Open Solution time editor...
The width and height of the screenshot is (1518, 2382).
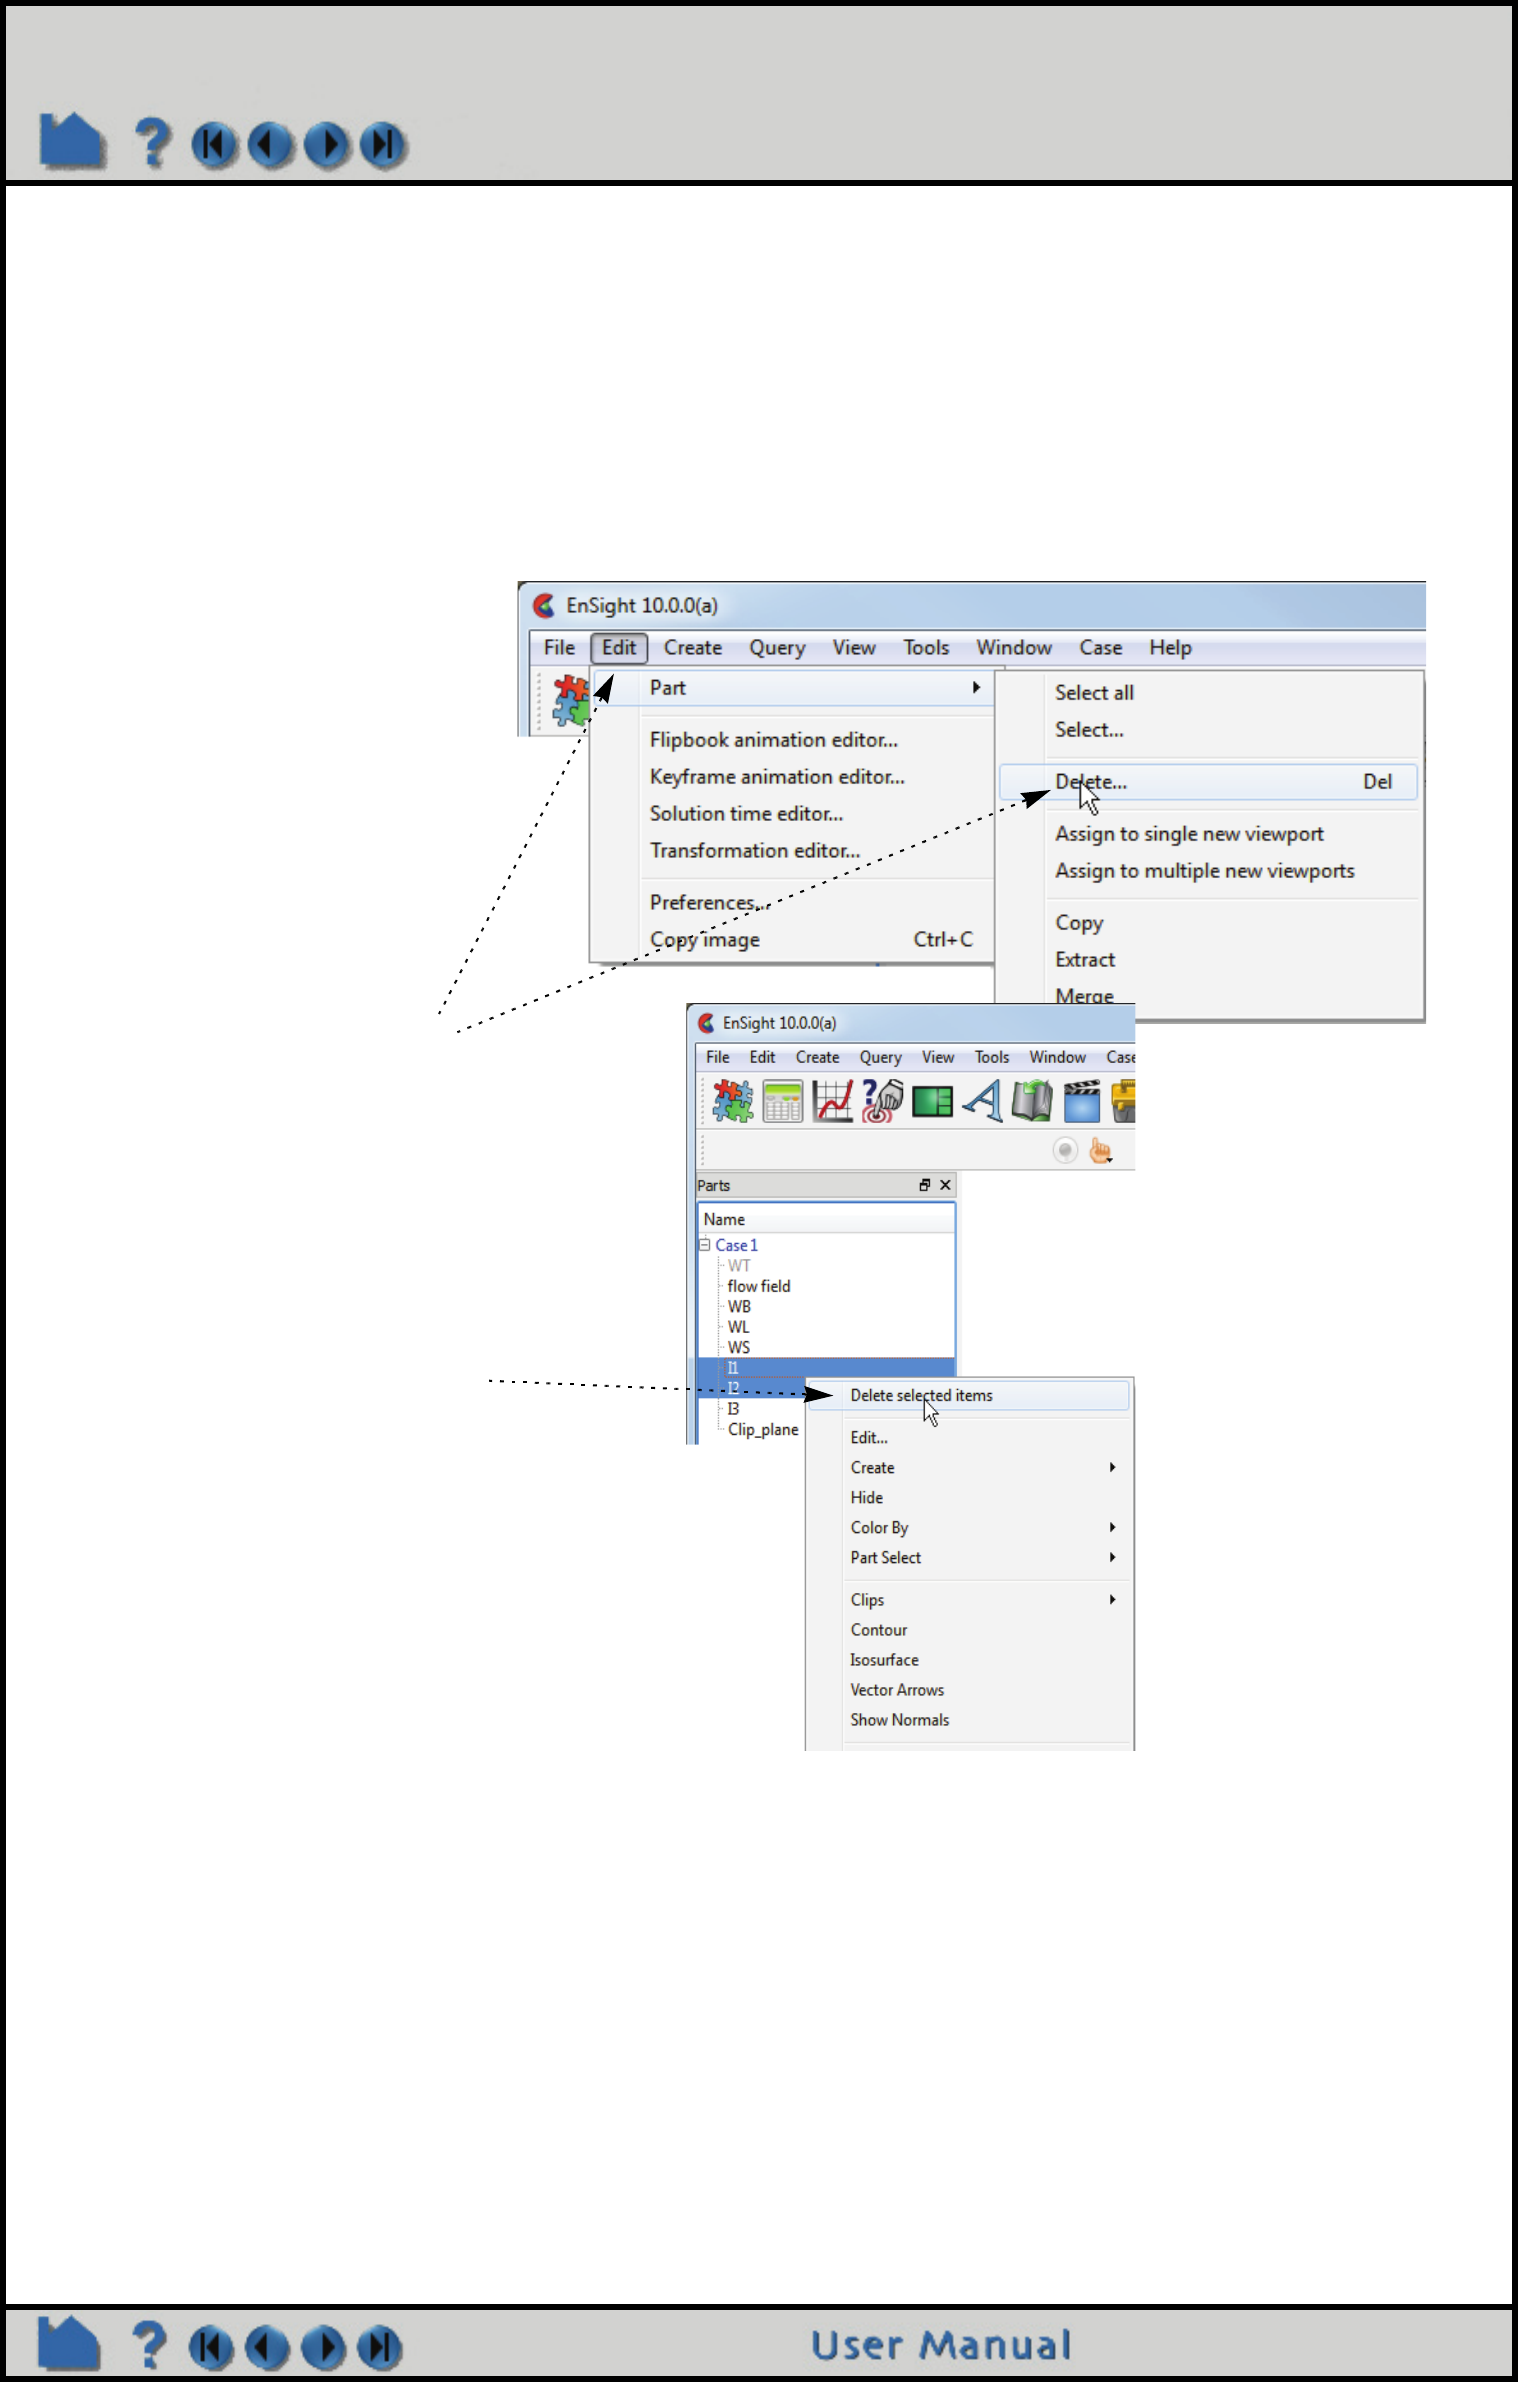click(746, 814)
